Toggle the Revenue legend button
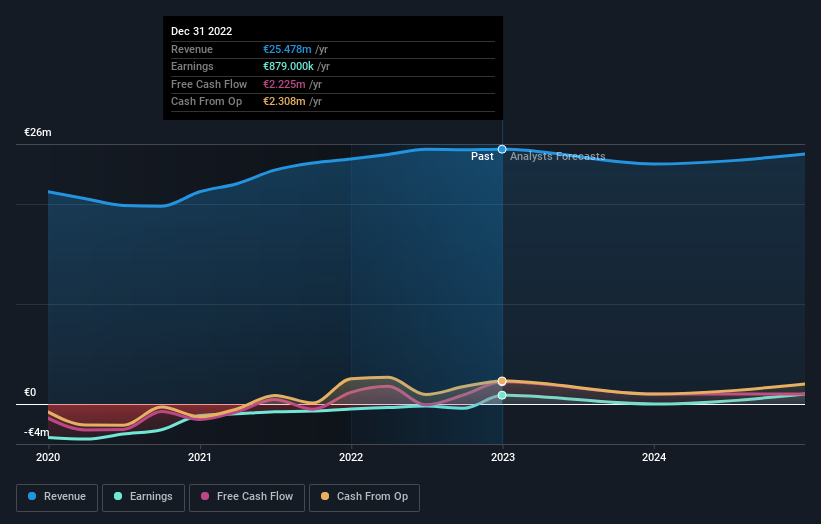Screen dimensions: 821x524 [57, 497]
